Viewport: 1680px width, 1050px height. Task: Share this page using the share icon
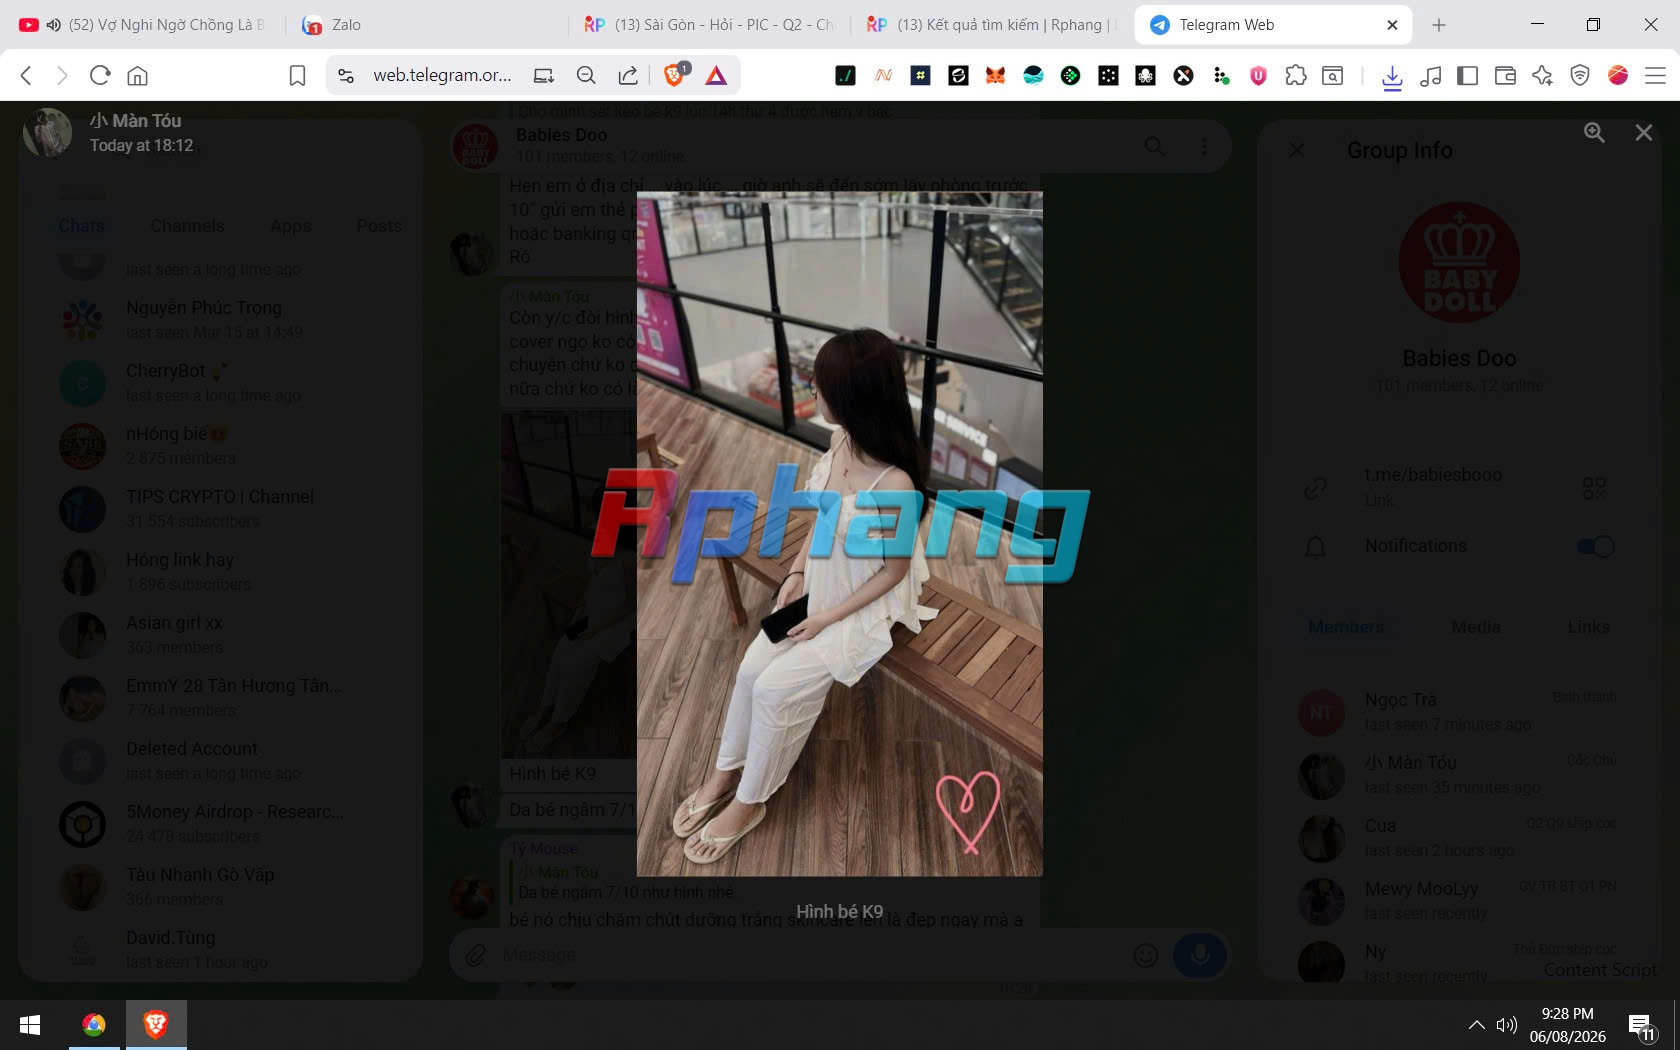[x=628, y=75]
